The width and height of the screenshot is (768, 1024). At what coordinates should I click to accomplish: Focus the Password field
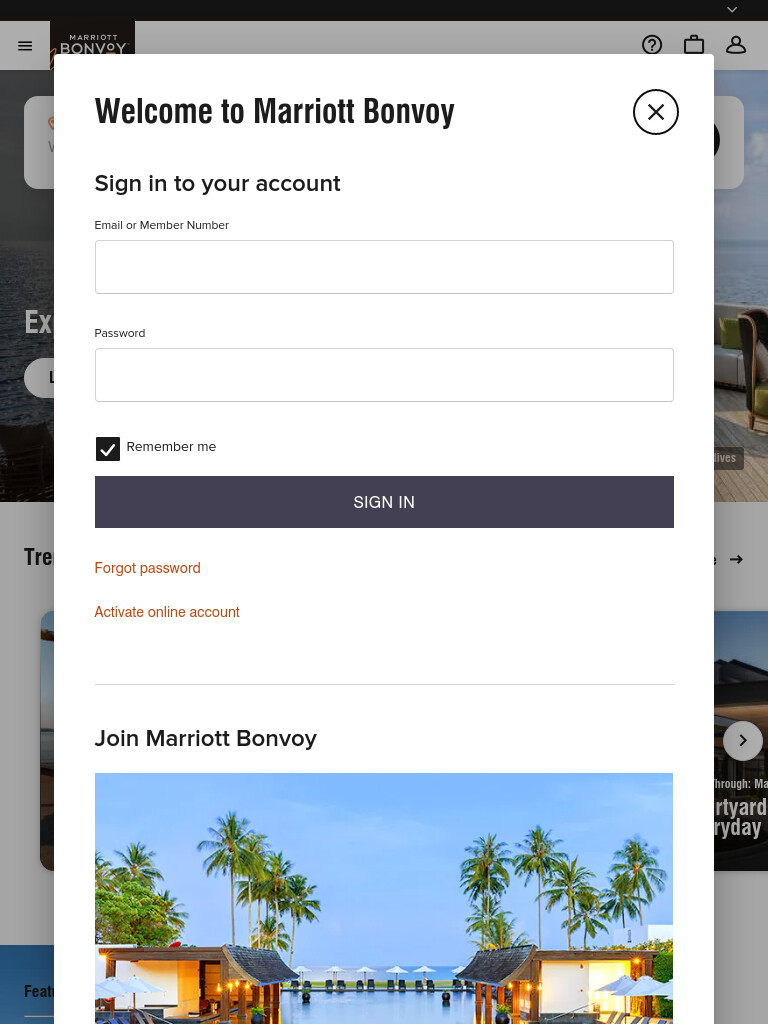[x=384, y=375]
